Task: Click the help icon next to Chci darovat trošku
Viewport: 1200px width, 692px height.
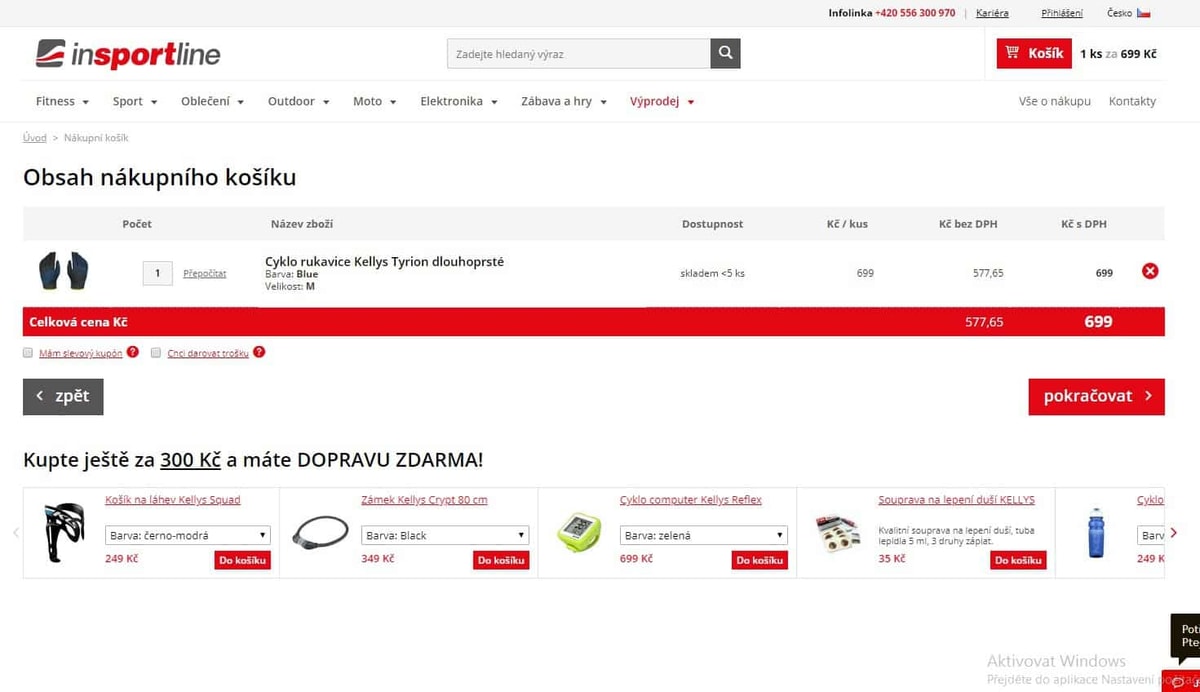Action: click(259, 352)
